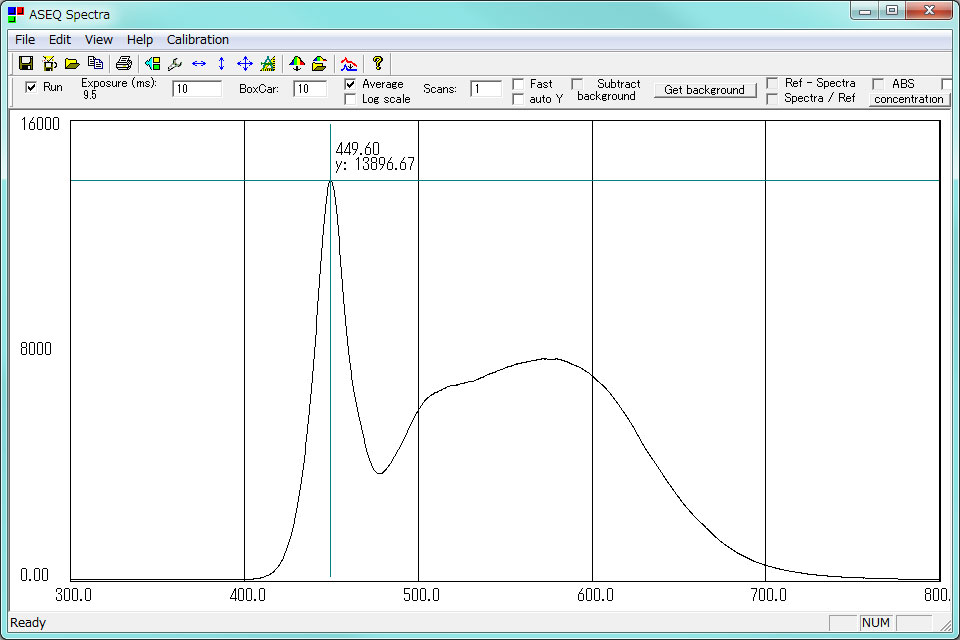The width and height of the screenshot is (960, 640).
Task: Click the green-yellow blocks device icon
Action: (152, 63)
